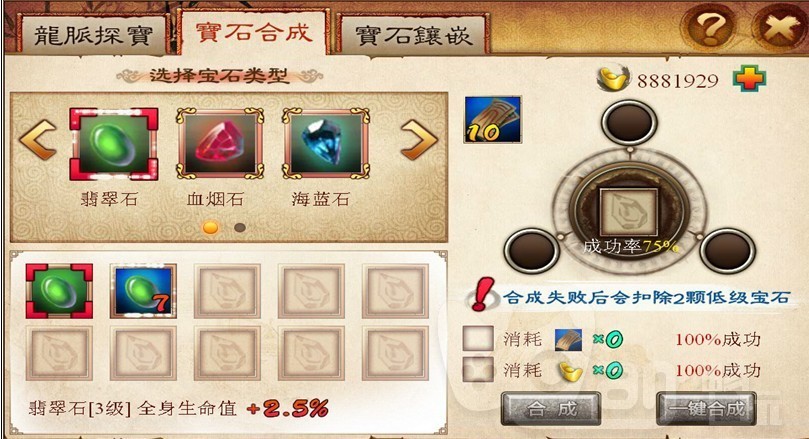Image resolution: width=809 pixels, height=439 pixels.
Task: Show previous gem types with left arrow
Action: point(38,140)
